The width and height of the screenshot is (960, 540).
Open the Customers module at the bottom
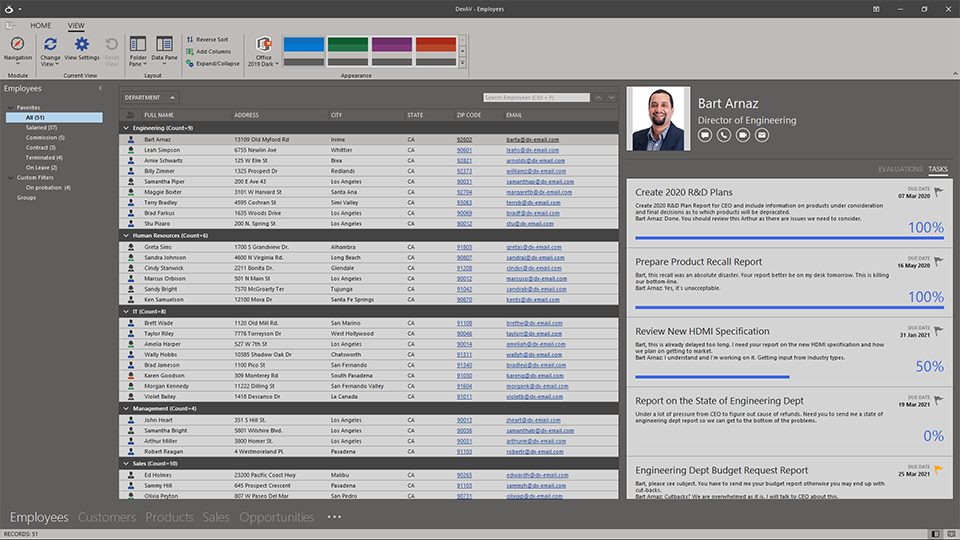coord(107,517)
